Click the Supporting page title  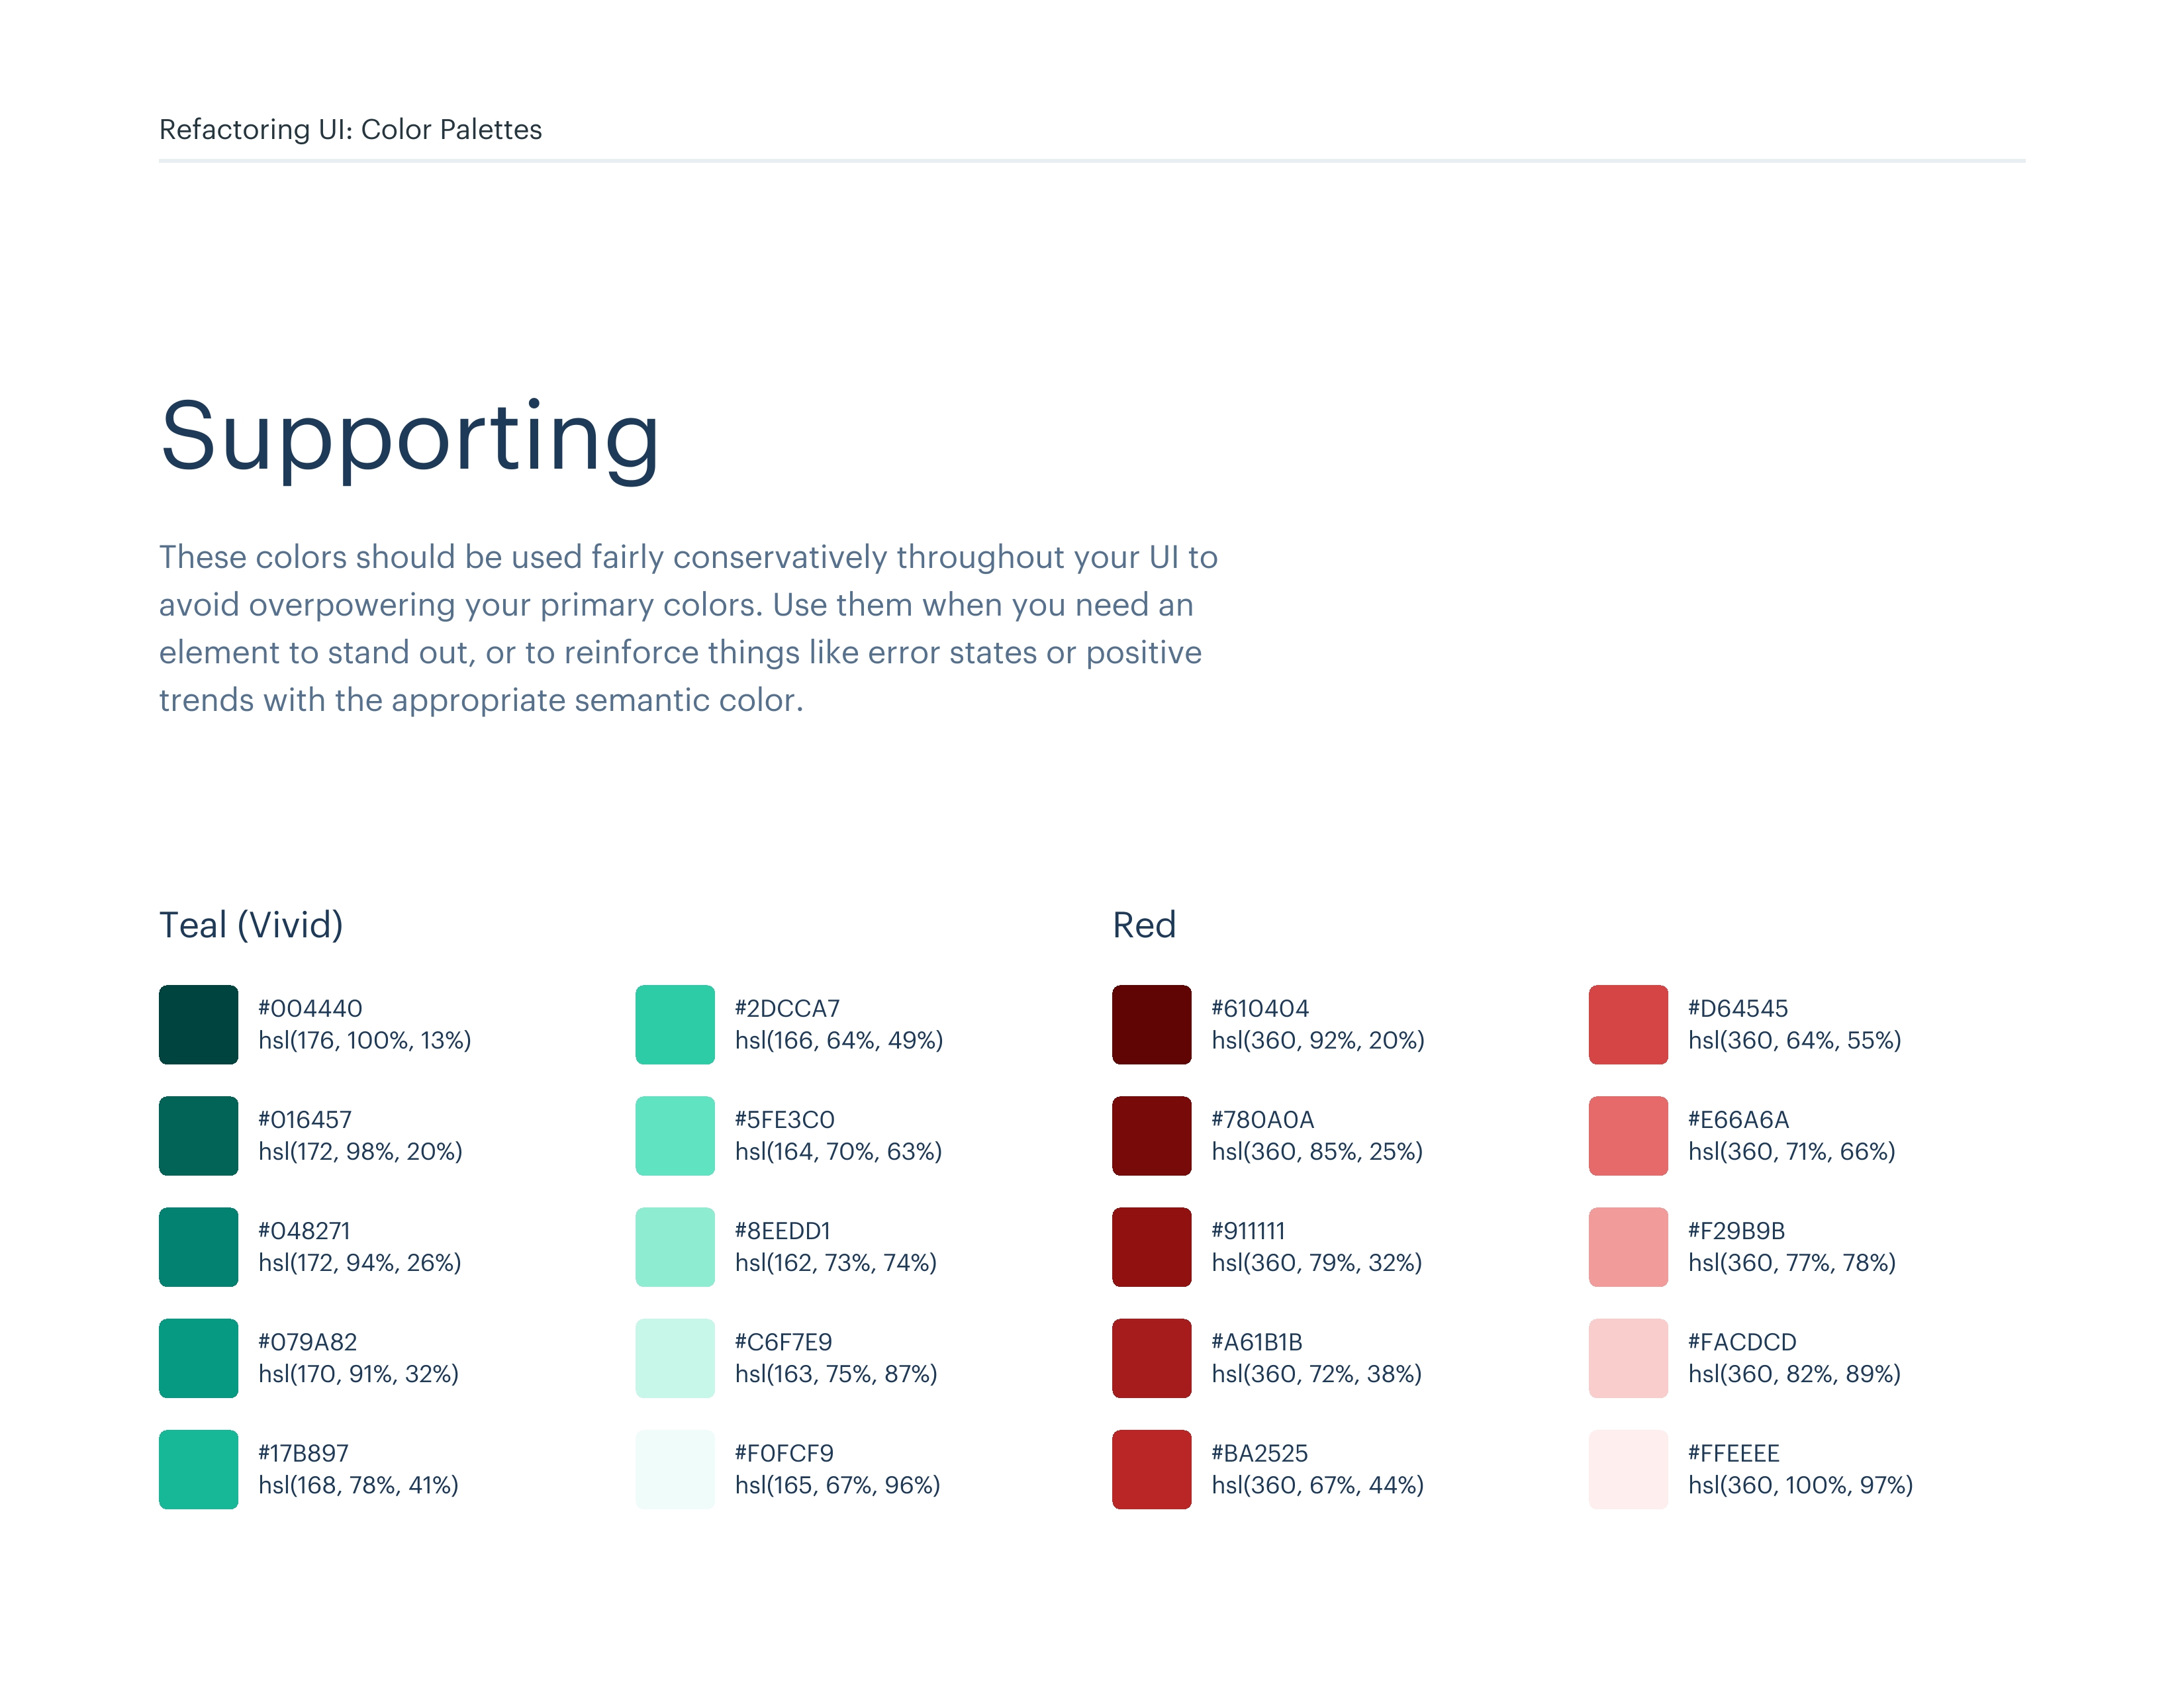[x=410, y=436]
